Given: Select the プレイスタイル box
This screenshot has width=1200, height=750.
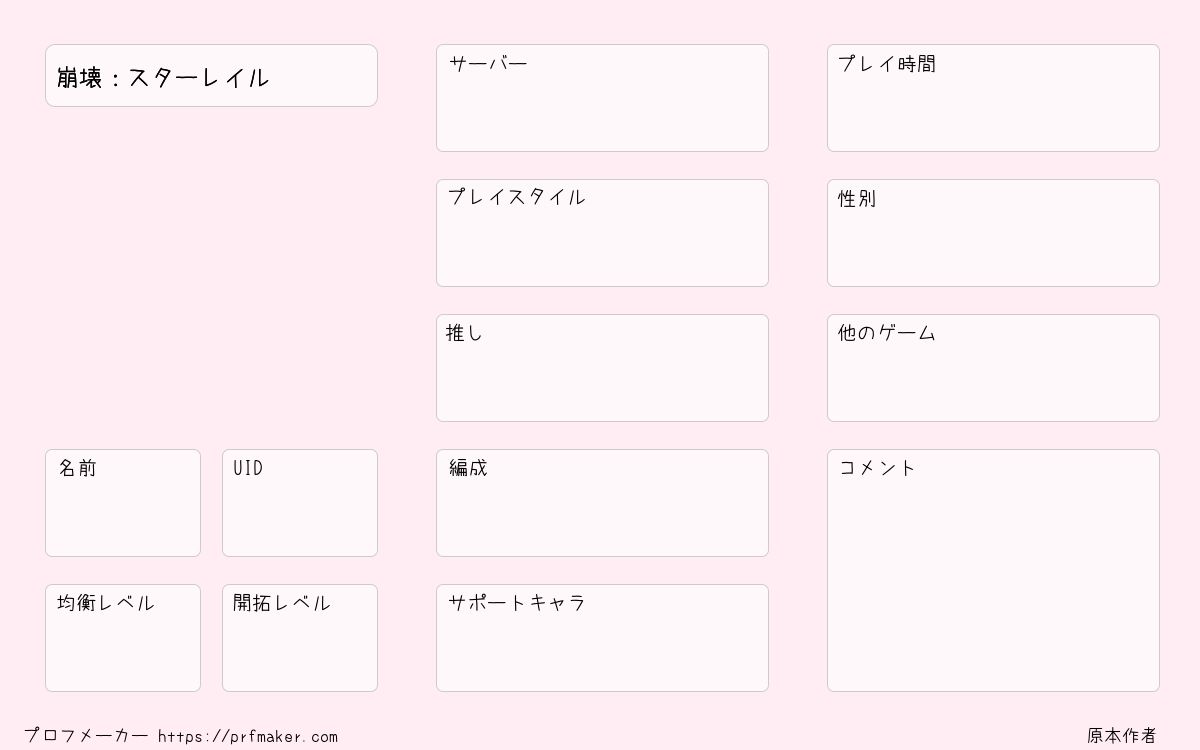Looking at the screenshot, I should tap(602, 233).
